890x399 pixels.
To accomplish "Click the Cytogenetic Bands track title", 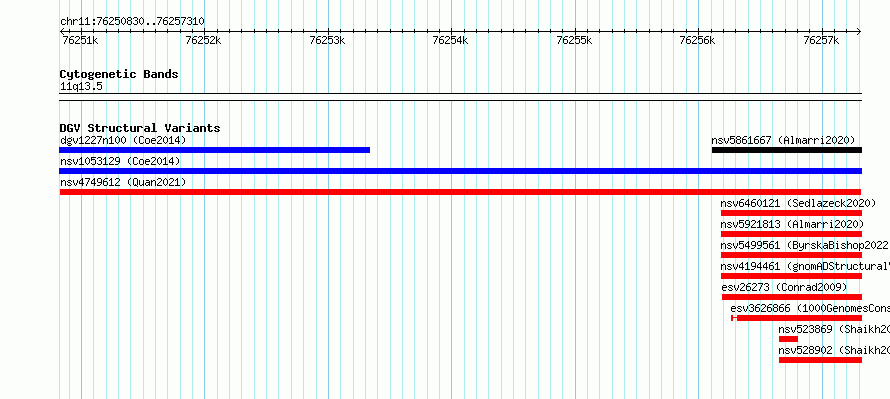I will 119,74.
